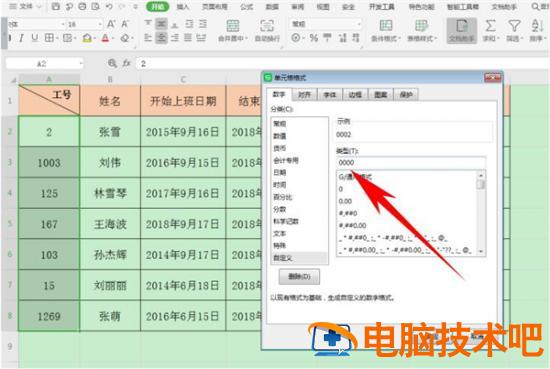Click the eraser clear-format icon

tap(125, 38)
